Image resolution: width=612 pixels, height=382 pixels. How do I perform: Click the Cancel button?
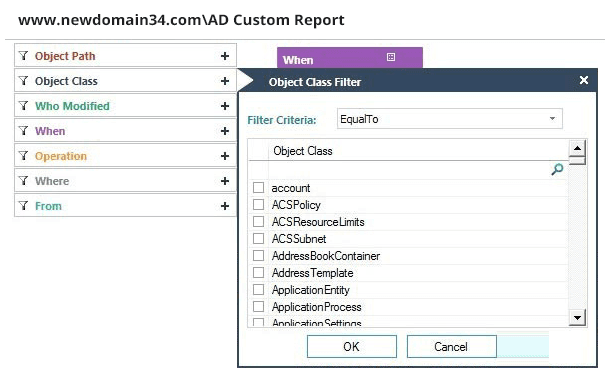point(452,346)
